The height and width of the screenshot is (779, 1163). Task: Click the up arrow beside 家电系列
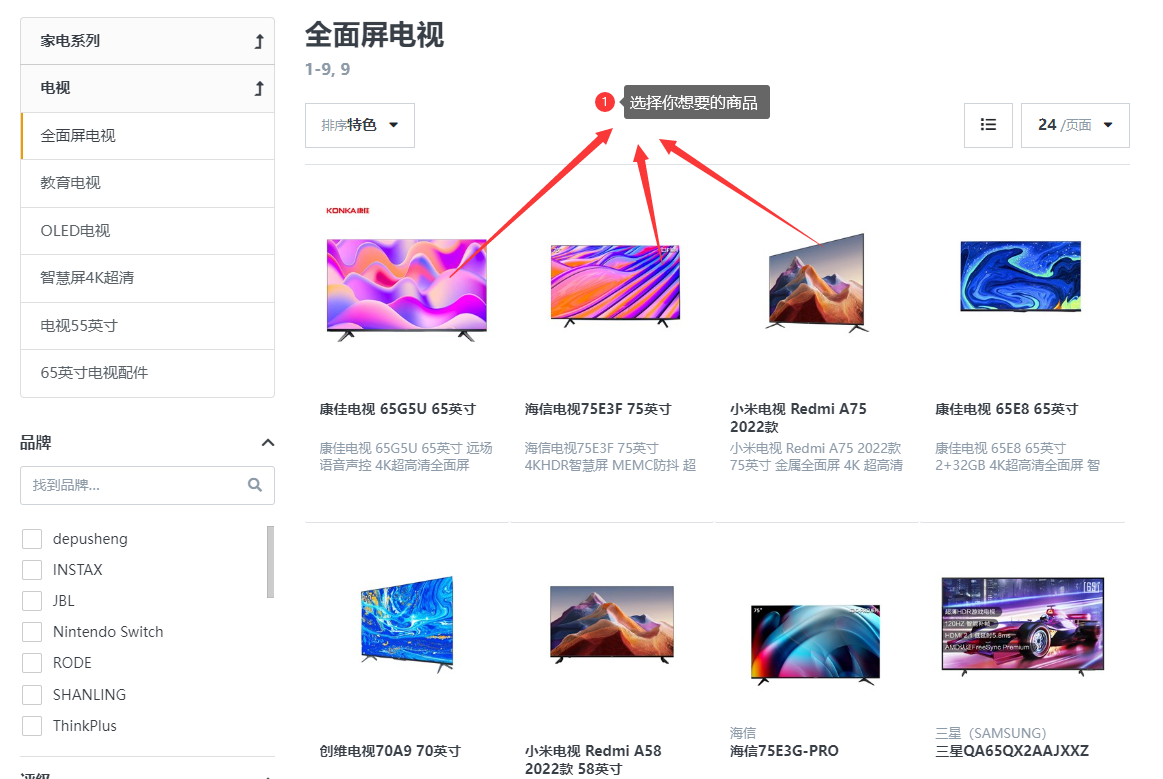(259, 42)
